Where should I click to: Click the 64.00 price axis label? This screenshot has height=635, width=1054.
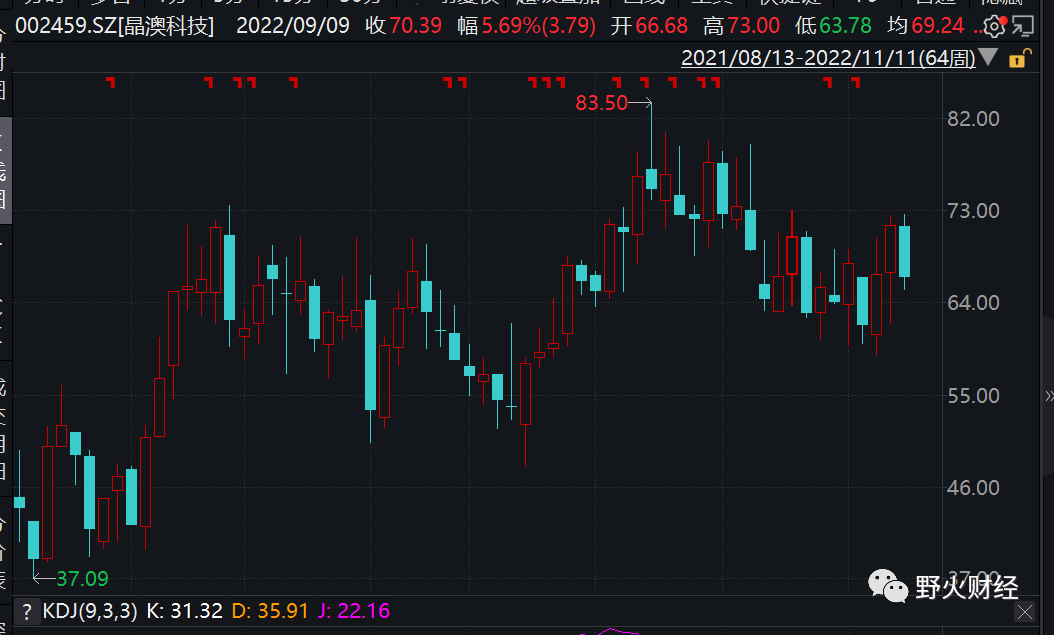point(973,303)
